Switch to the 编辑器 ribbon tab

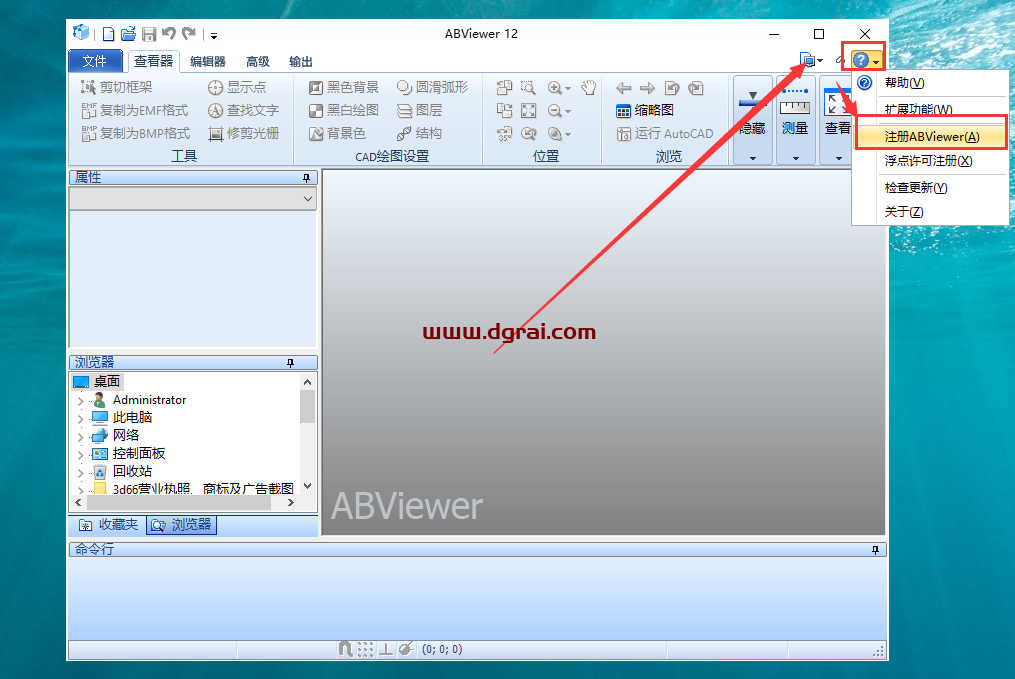[208, 61]
